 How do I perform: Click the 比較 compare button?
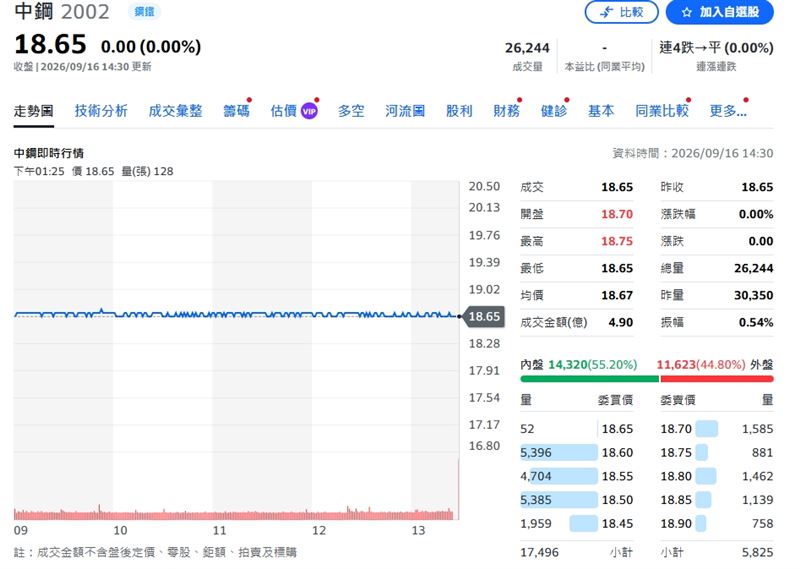click(x=621, y=12)
